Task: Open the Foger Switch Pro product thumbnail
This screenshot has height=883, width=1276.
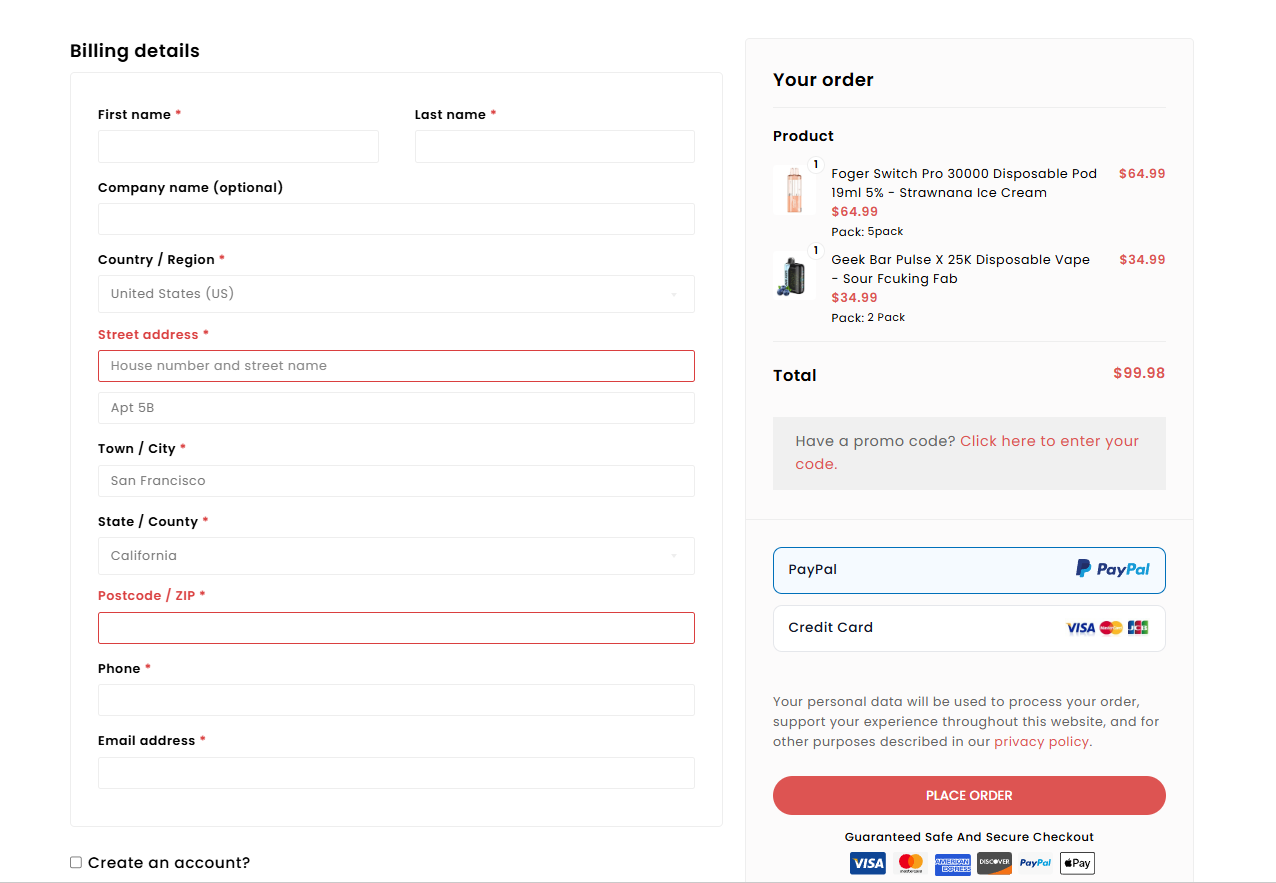Action: pos(794,190)
